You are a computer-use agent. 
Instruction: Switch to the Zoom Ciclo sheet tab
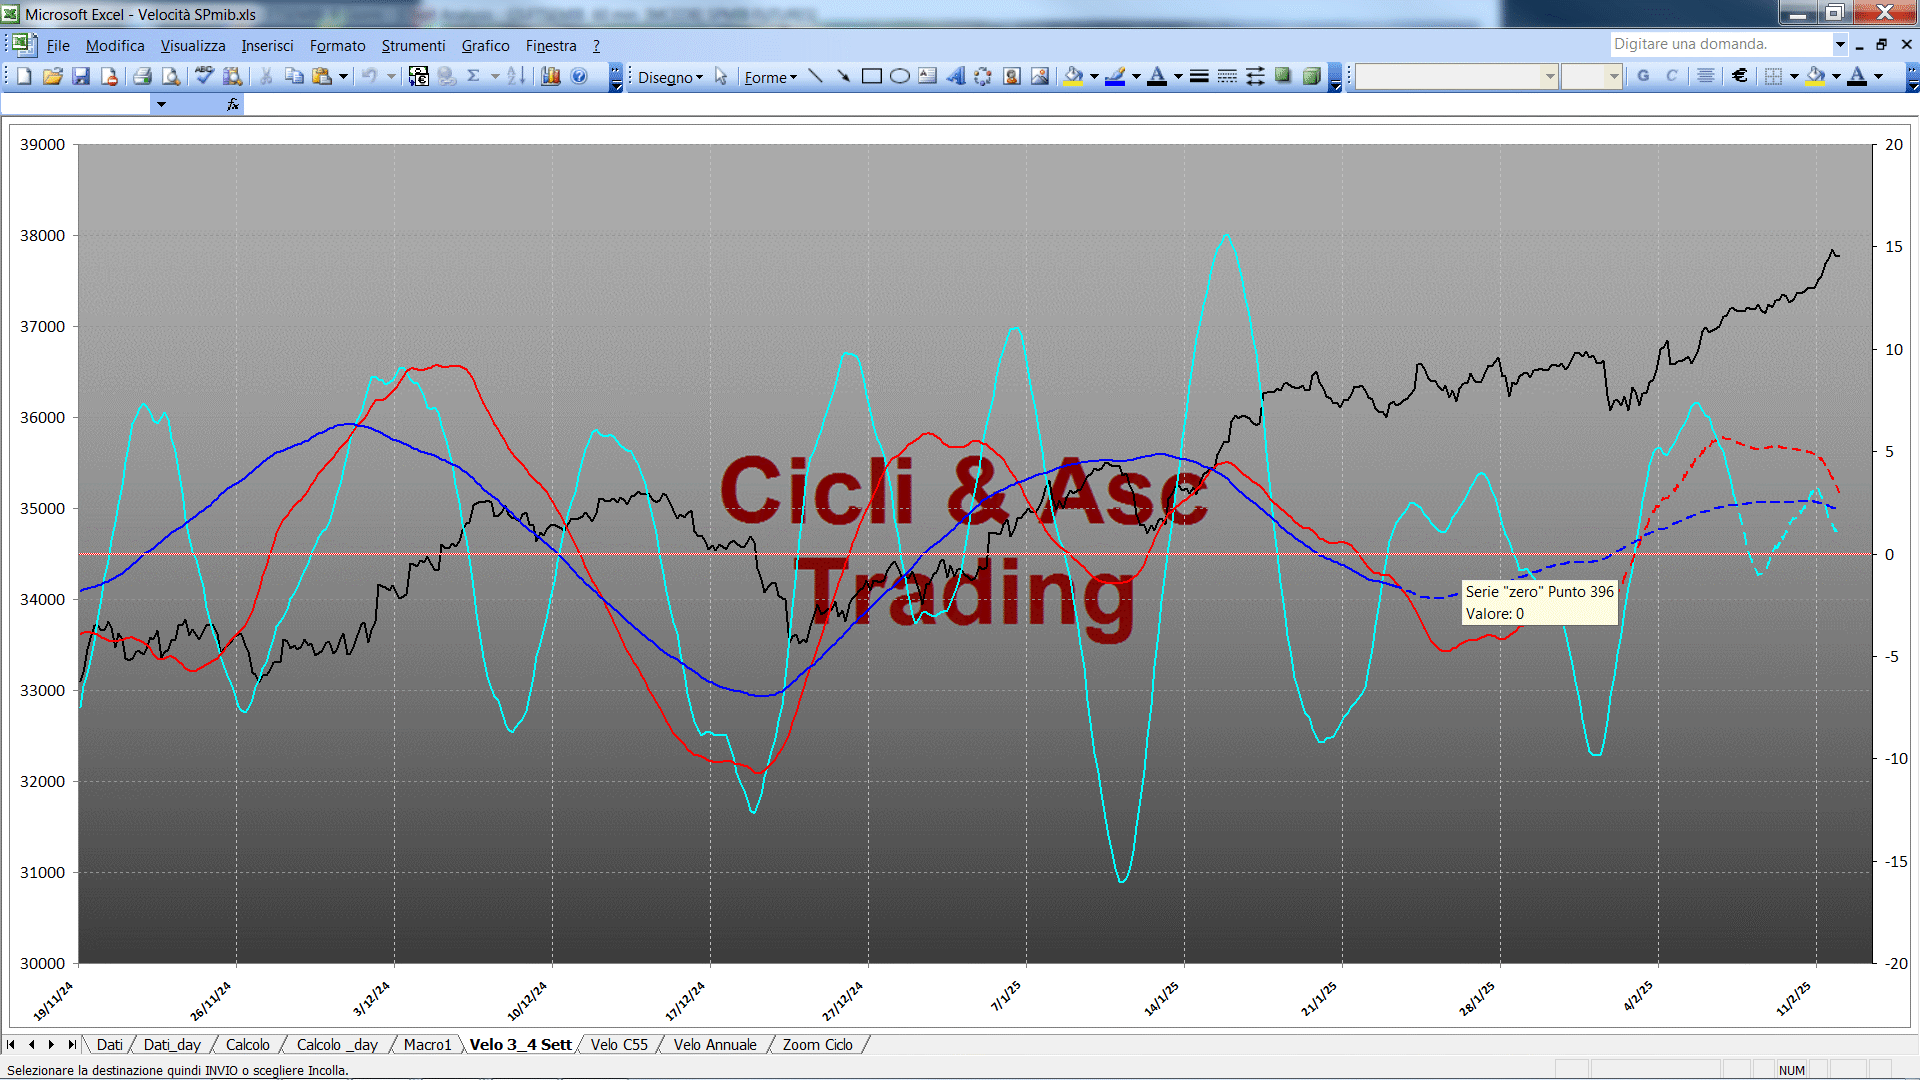[x=817, y=1044]
